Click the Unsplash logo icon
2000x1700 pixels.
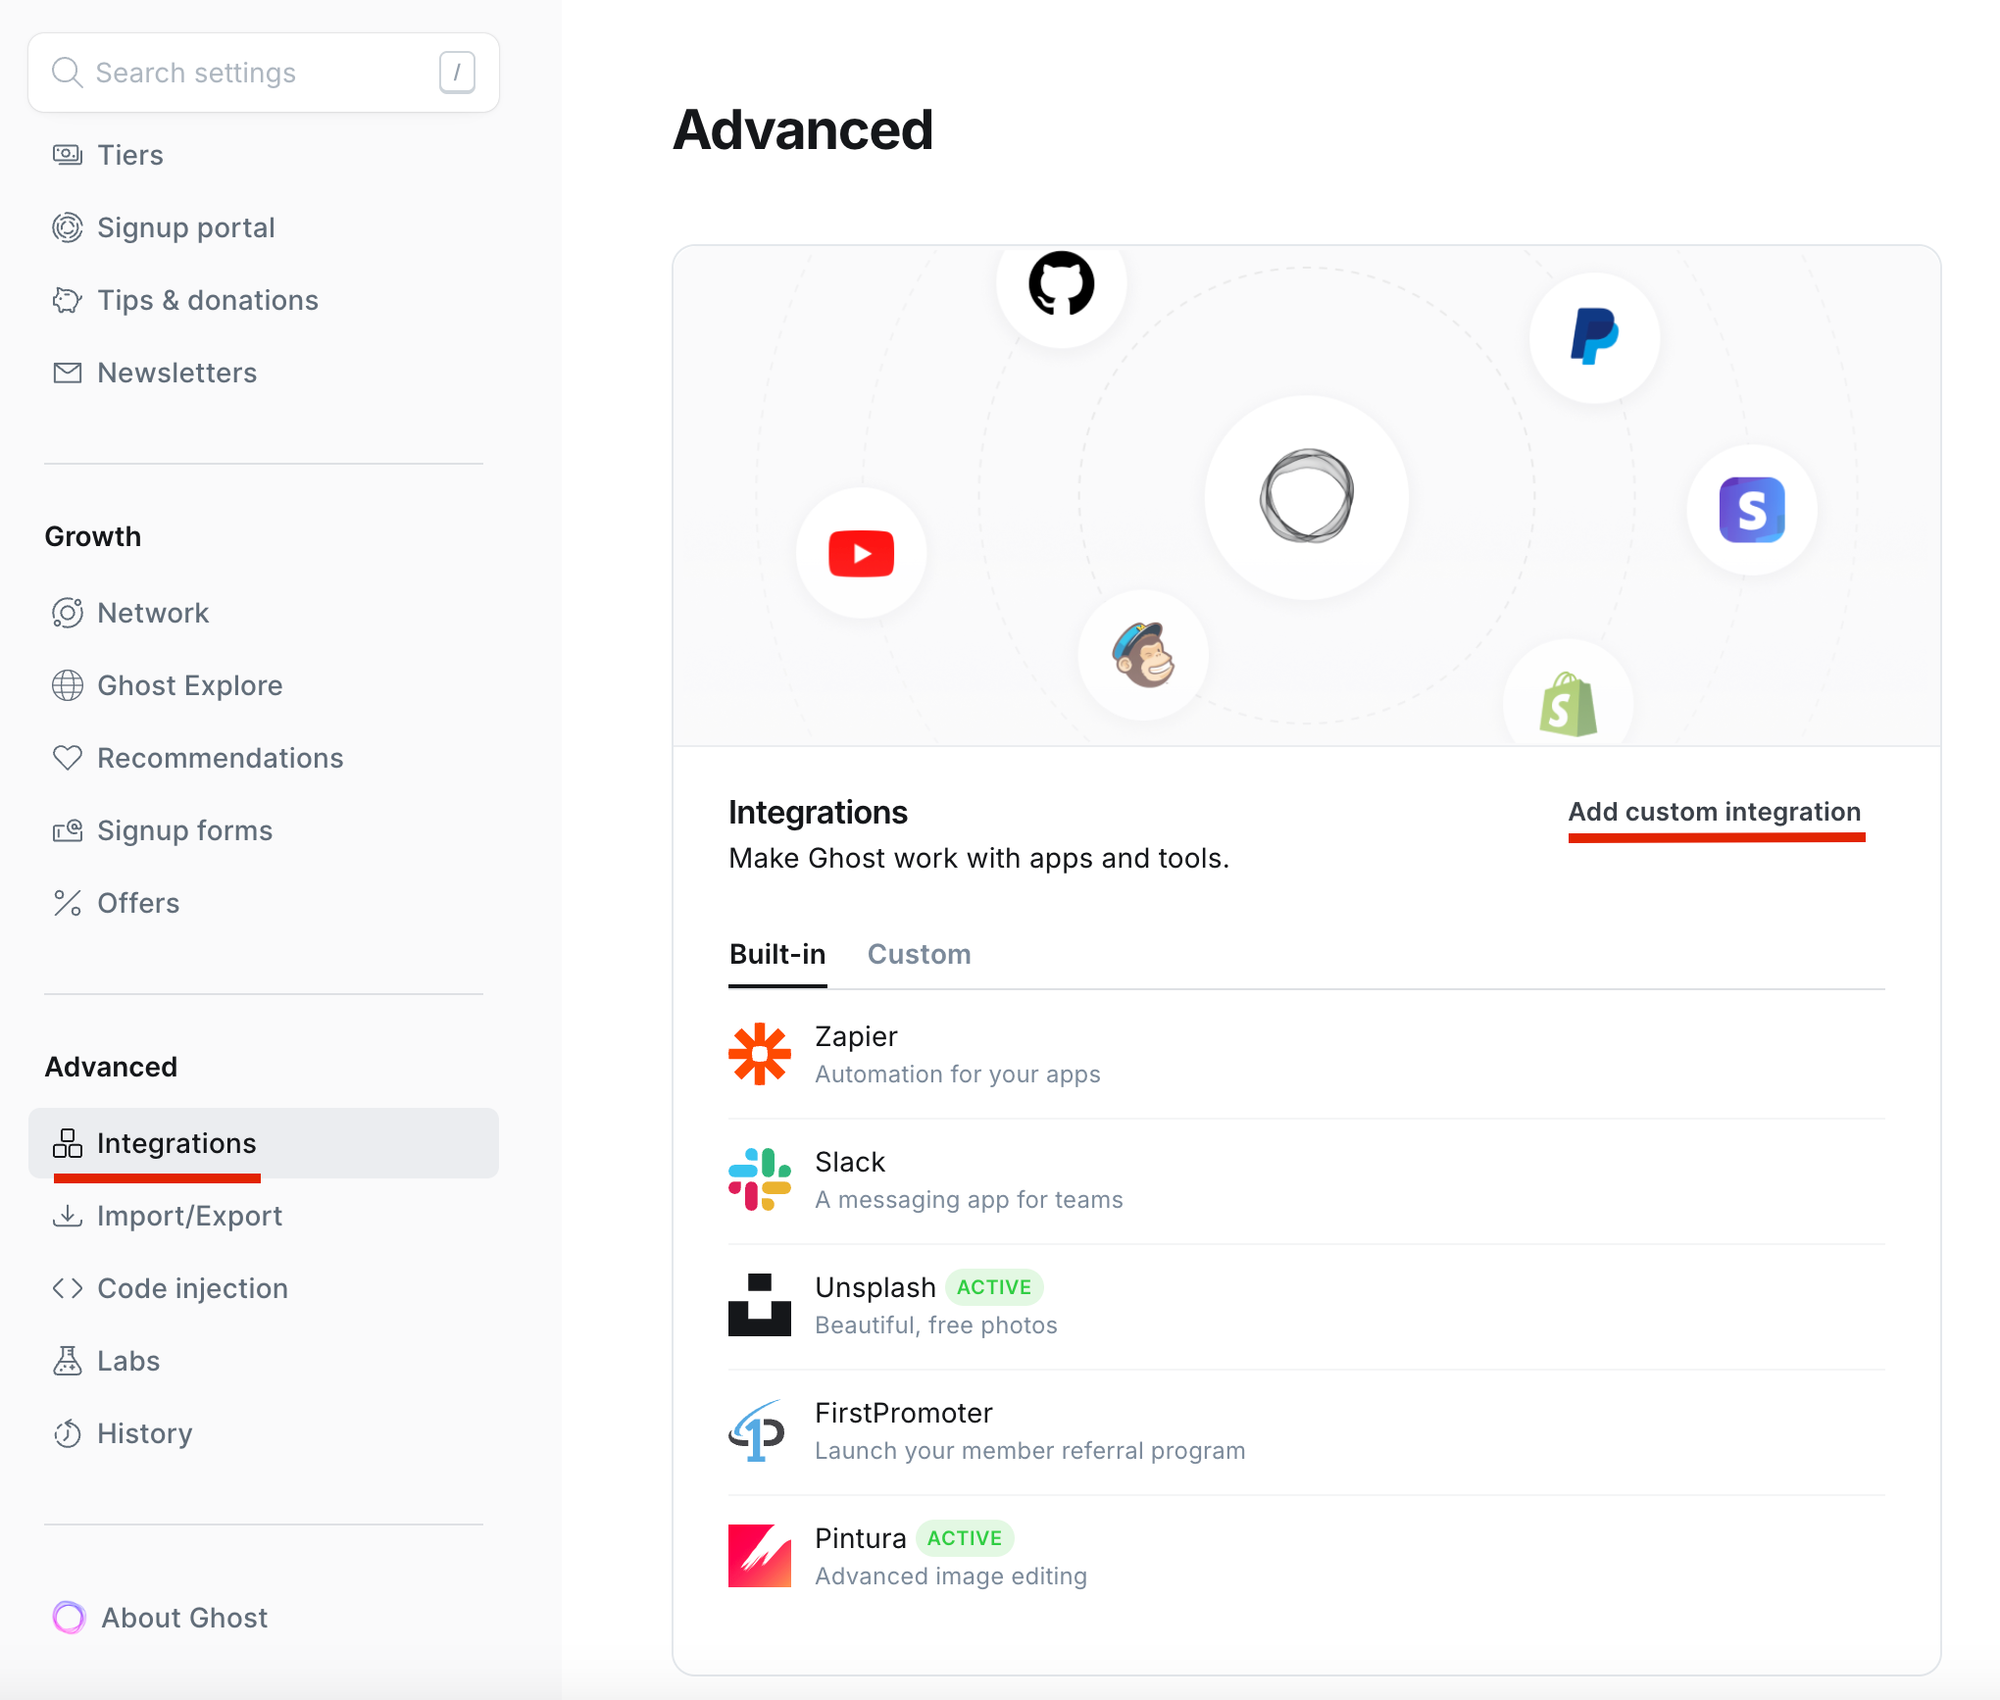tap(759, 1305)
